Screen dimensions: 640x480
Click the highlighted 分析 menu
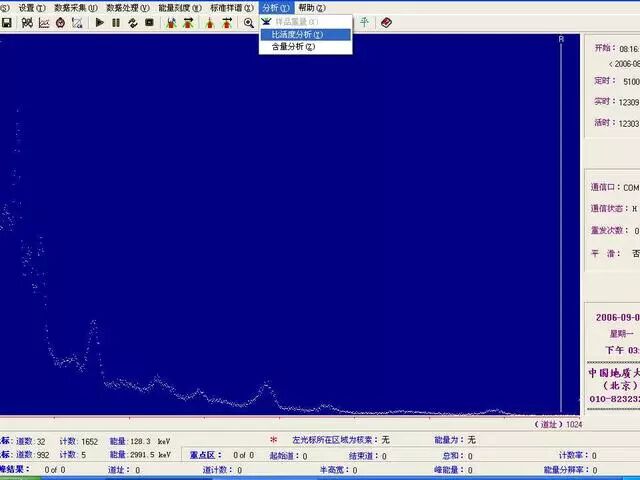click(x=276, y=8)
